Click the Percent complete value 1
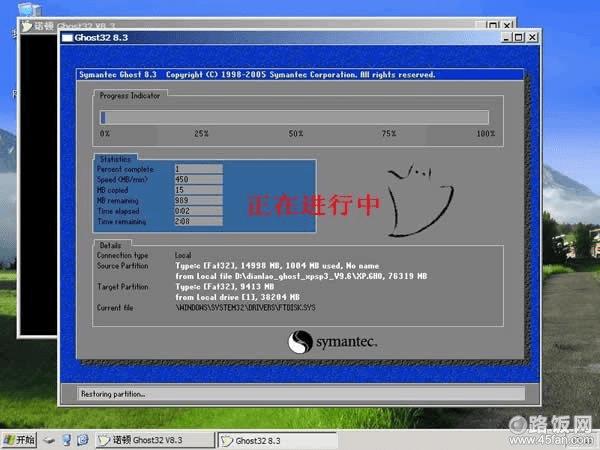The height and width of the screenshot is (450, 600). tap(199, 169)
